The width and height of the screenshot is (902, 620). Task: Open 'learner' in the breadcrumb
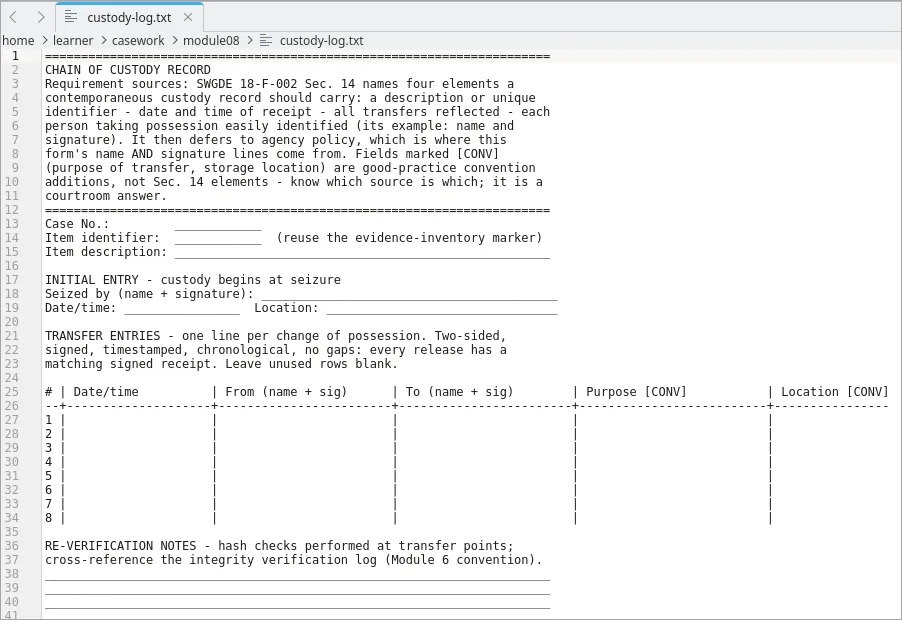(x=72, y=41)
